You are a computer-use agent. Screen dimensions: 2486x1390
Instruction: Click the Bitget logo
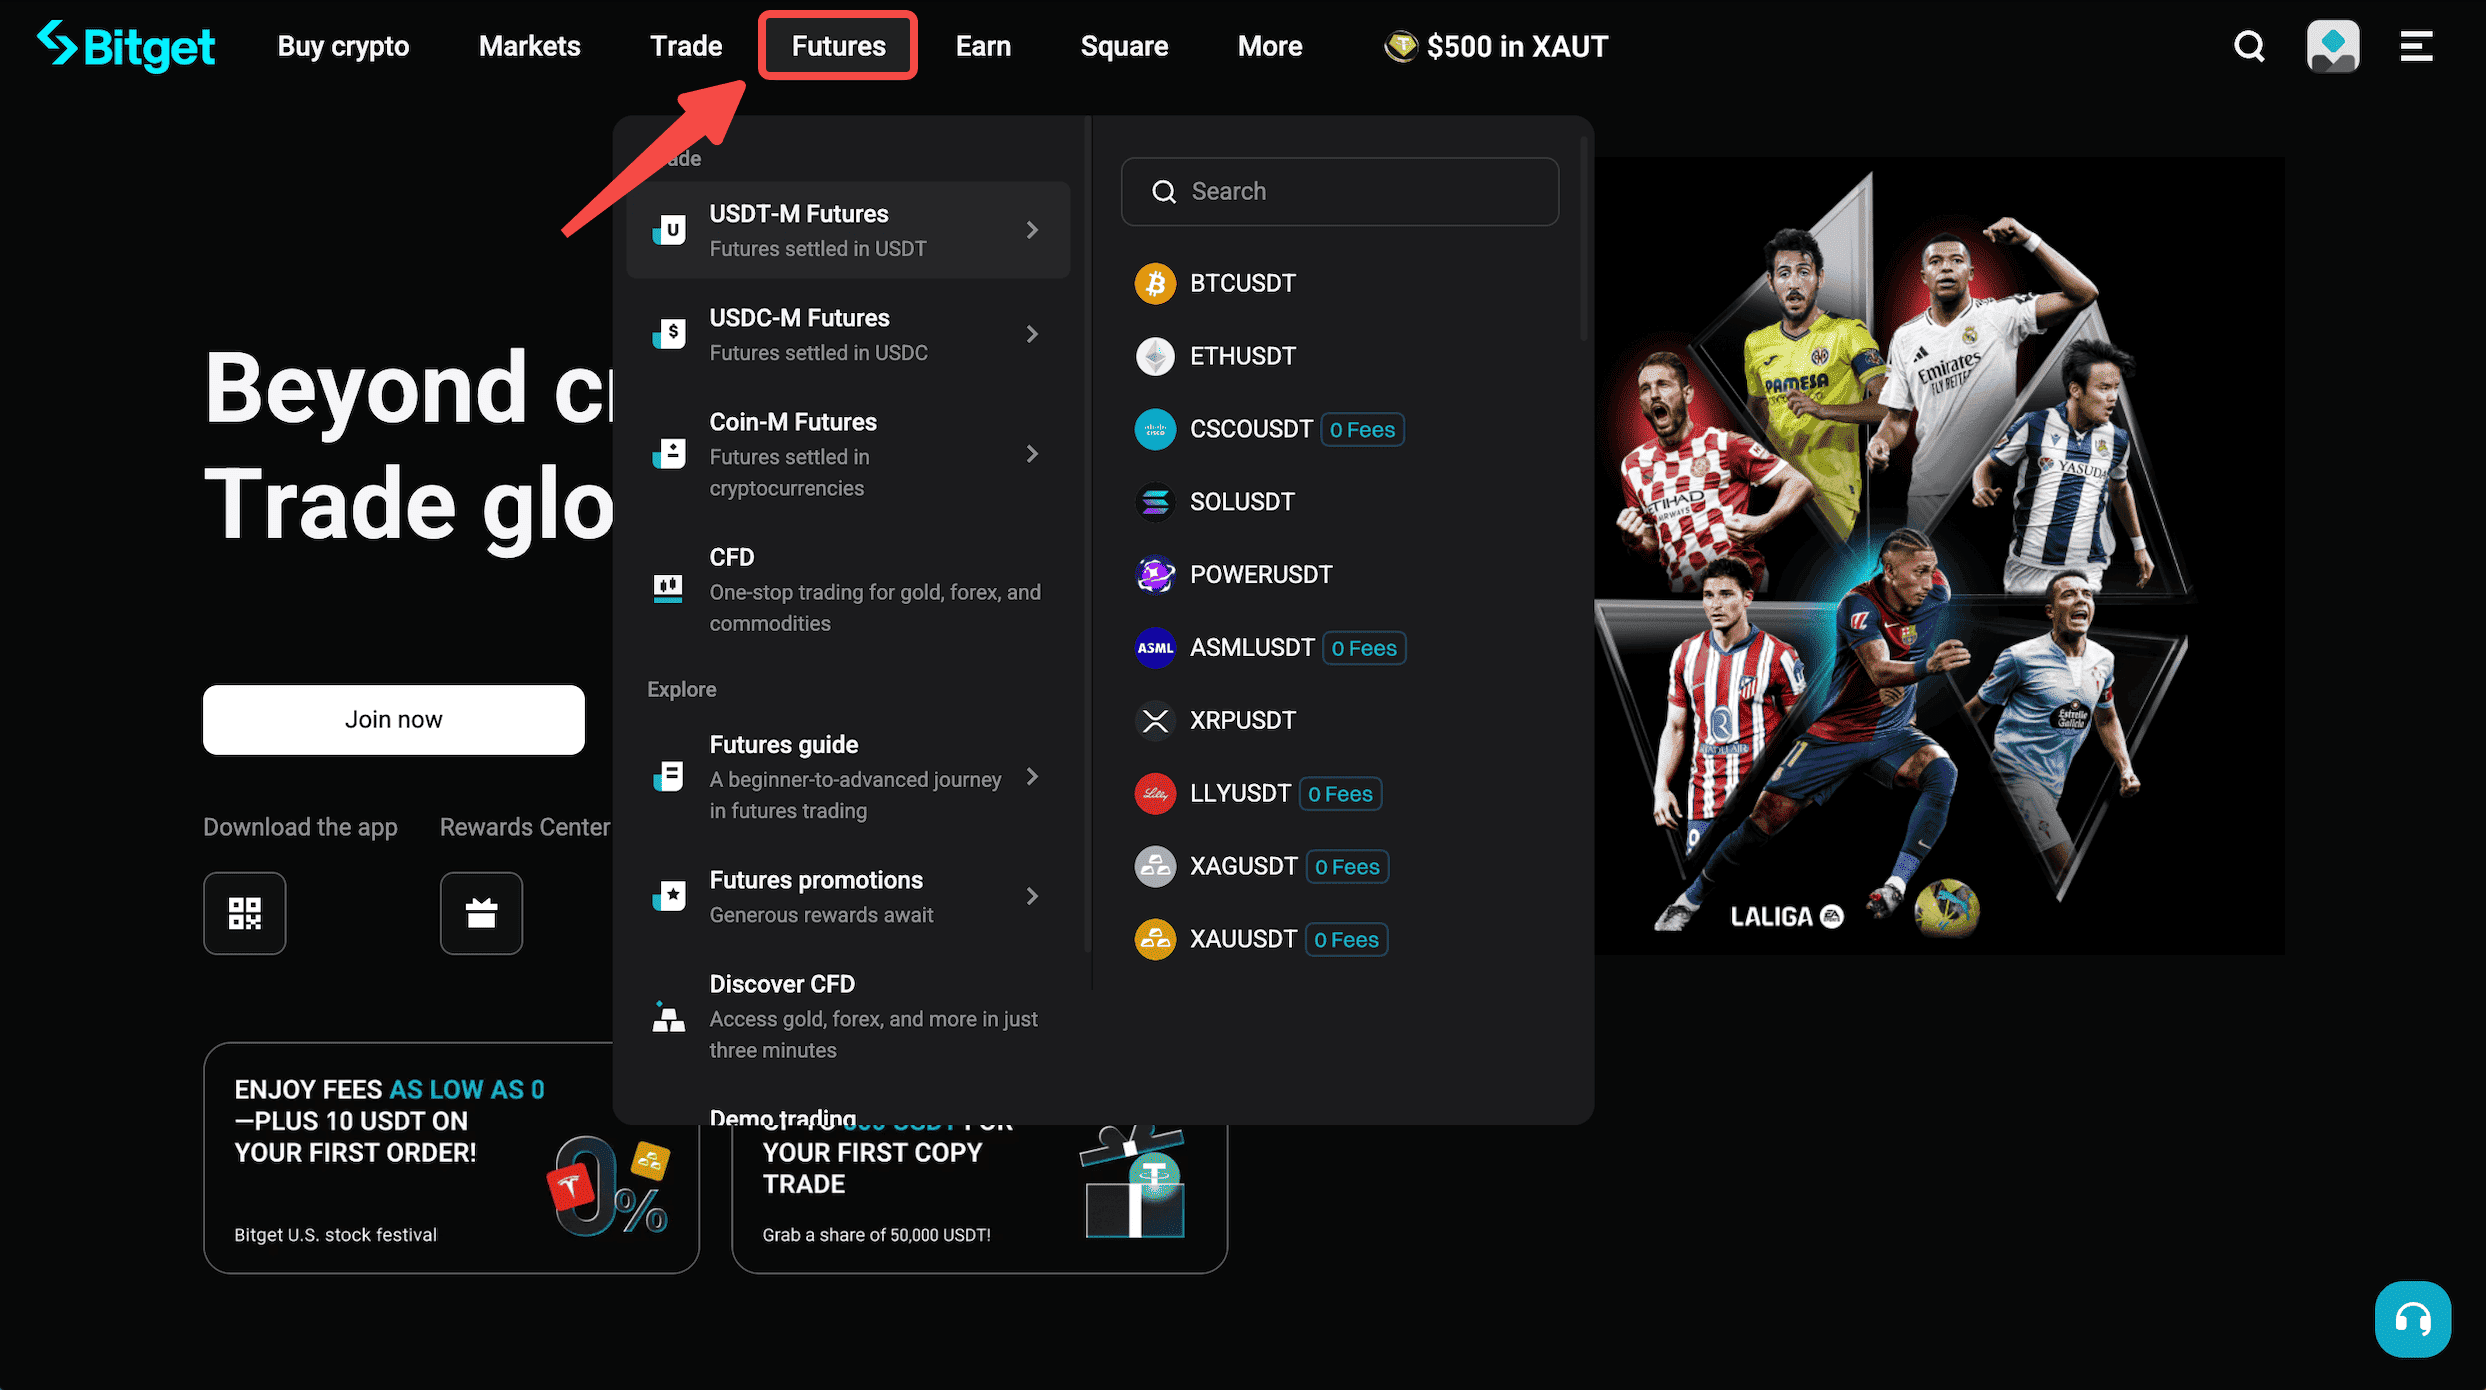coord(126,46)
